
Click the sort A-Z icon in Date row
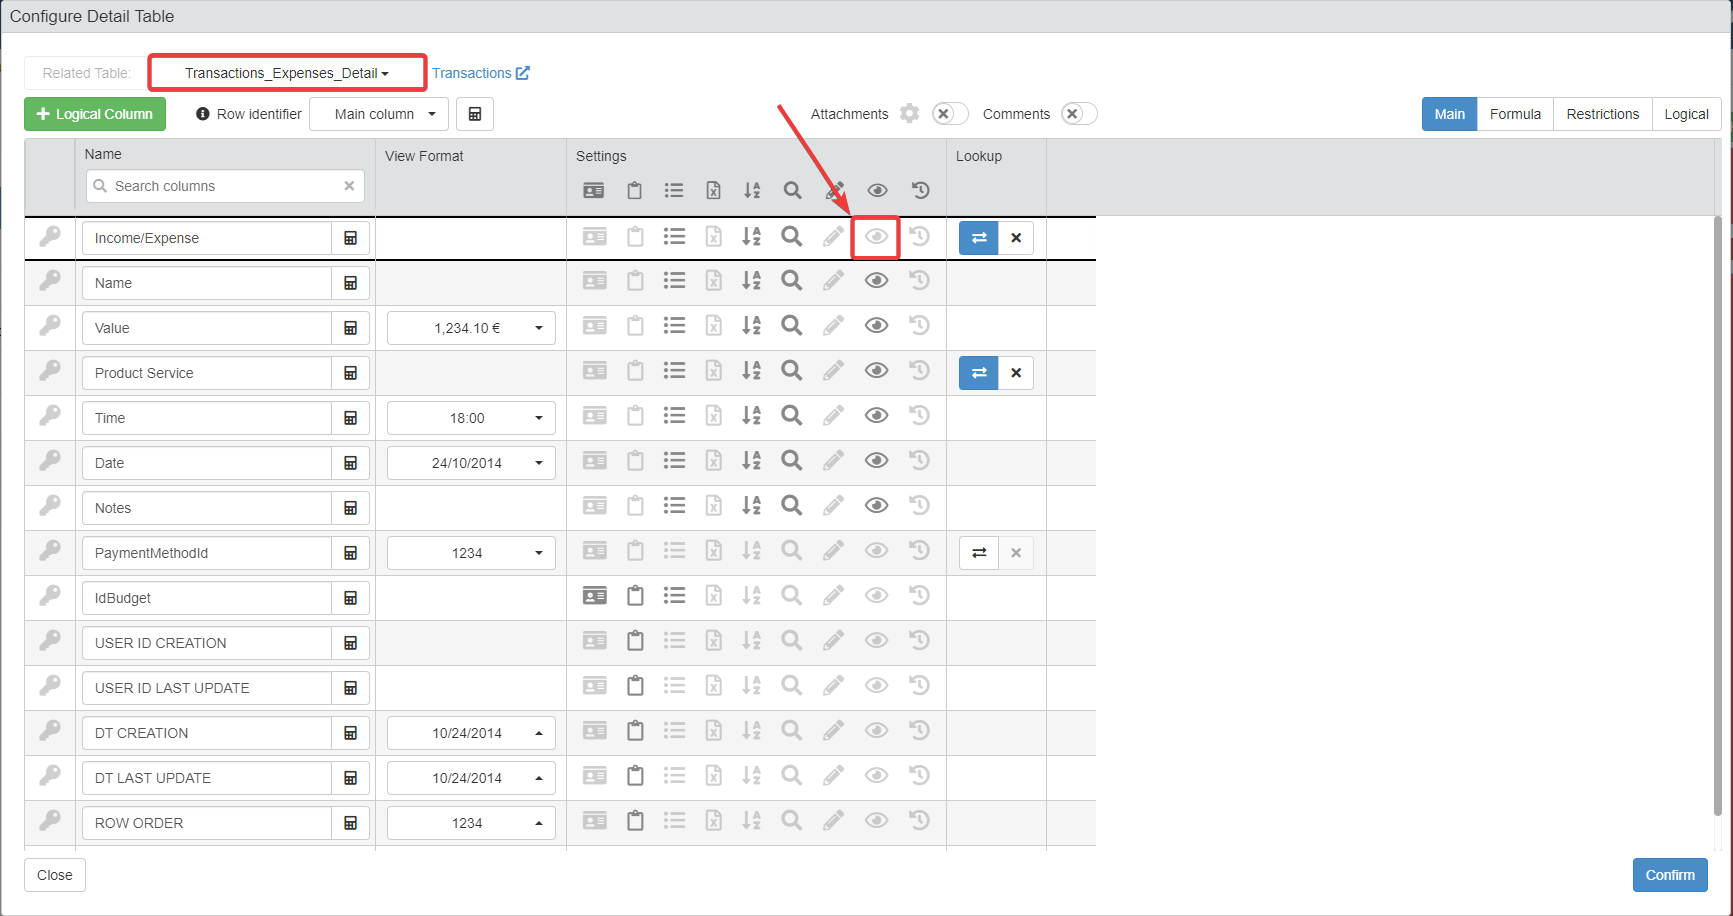[751, 461]
